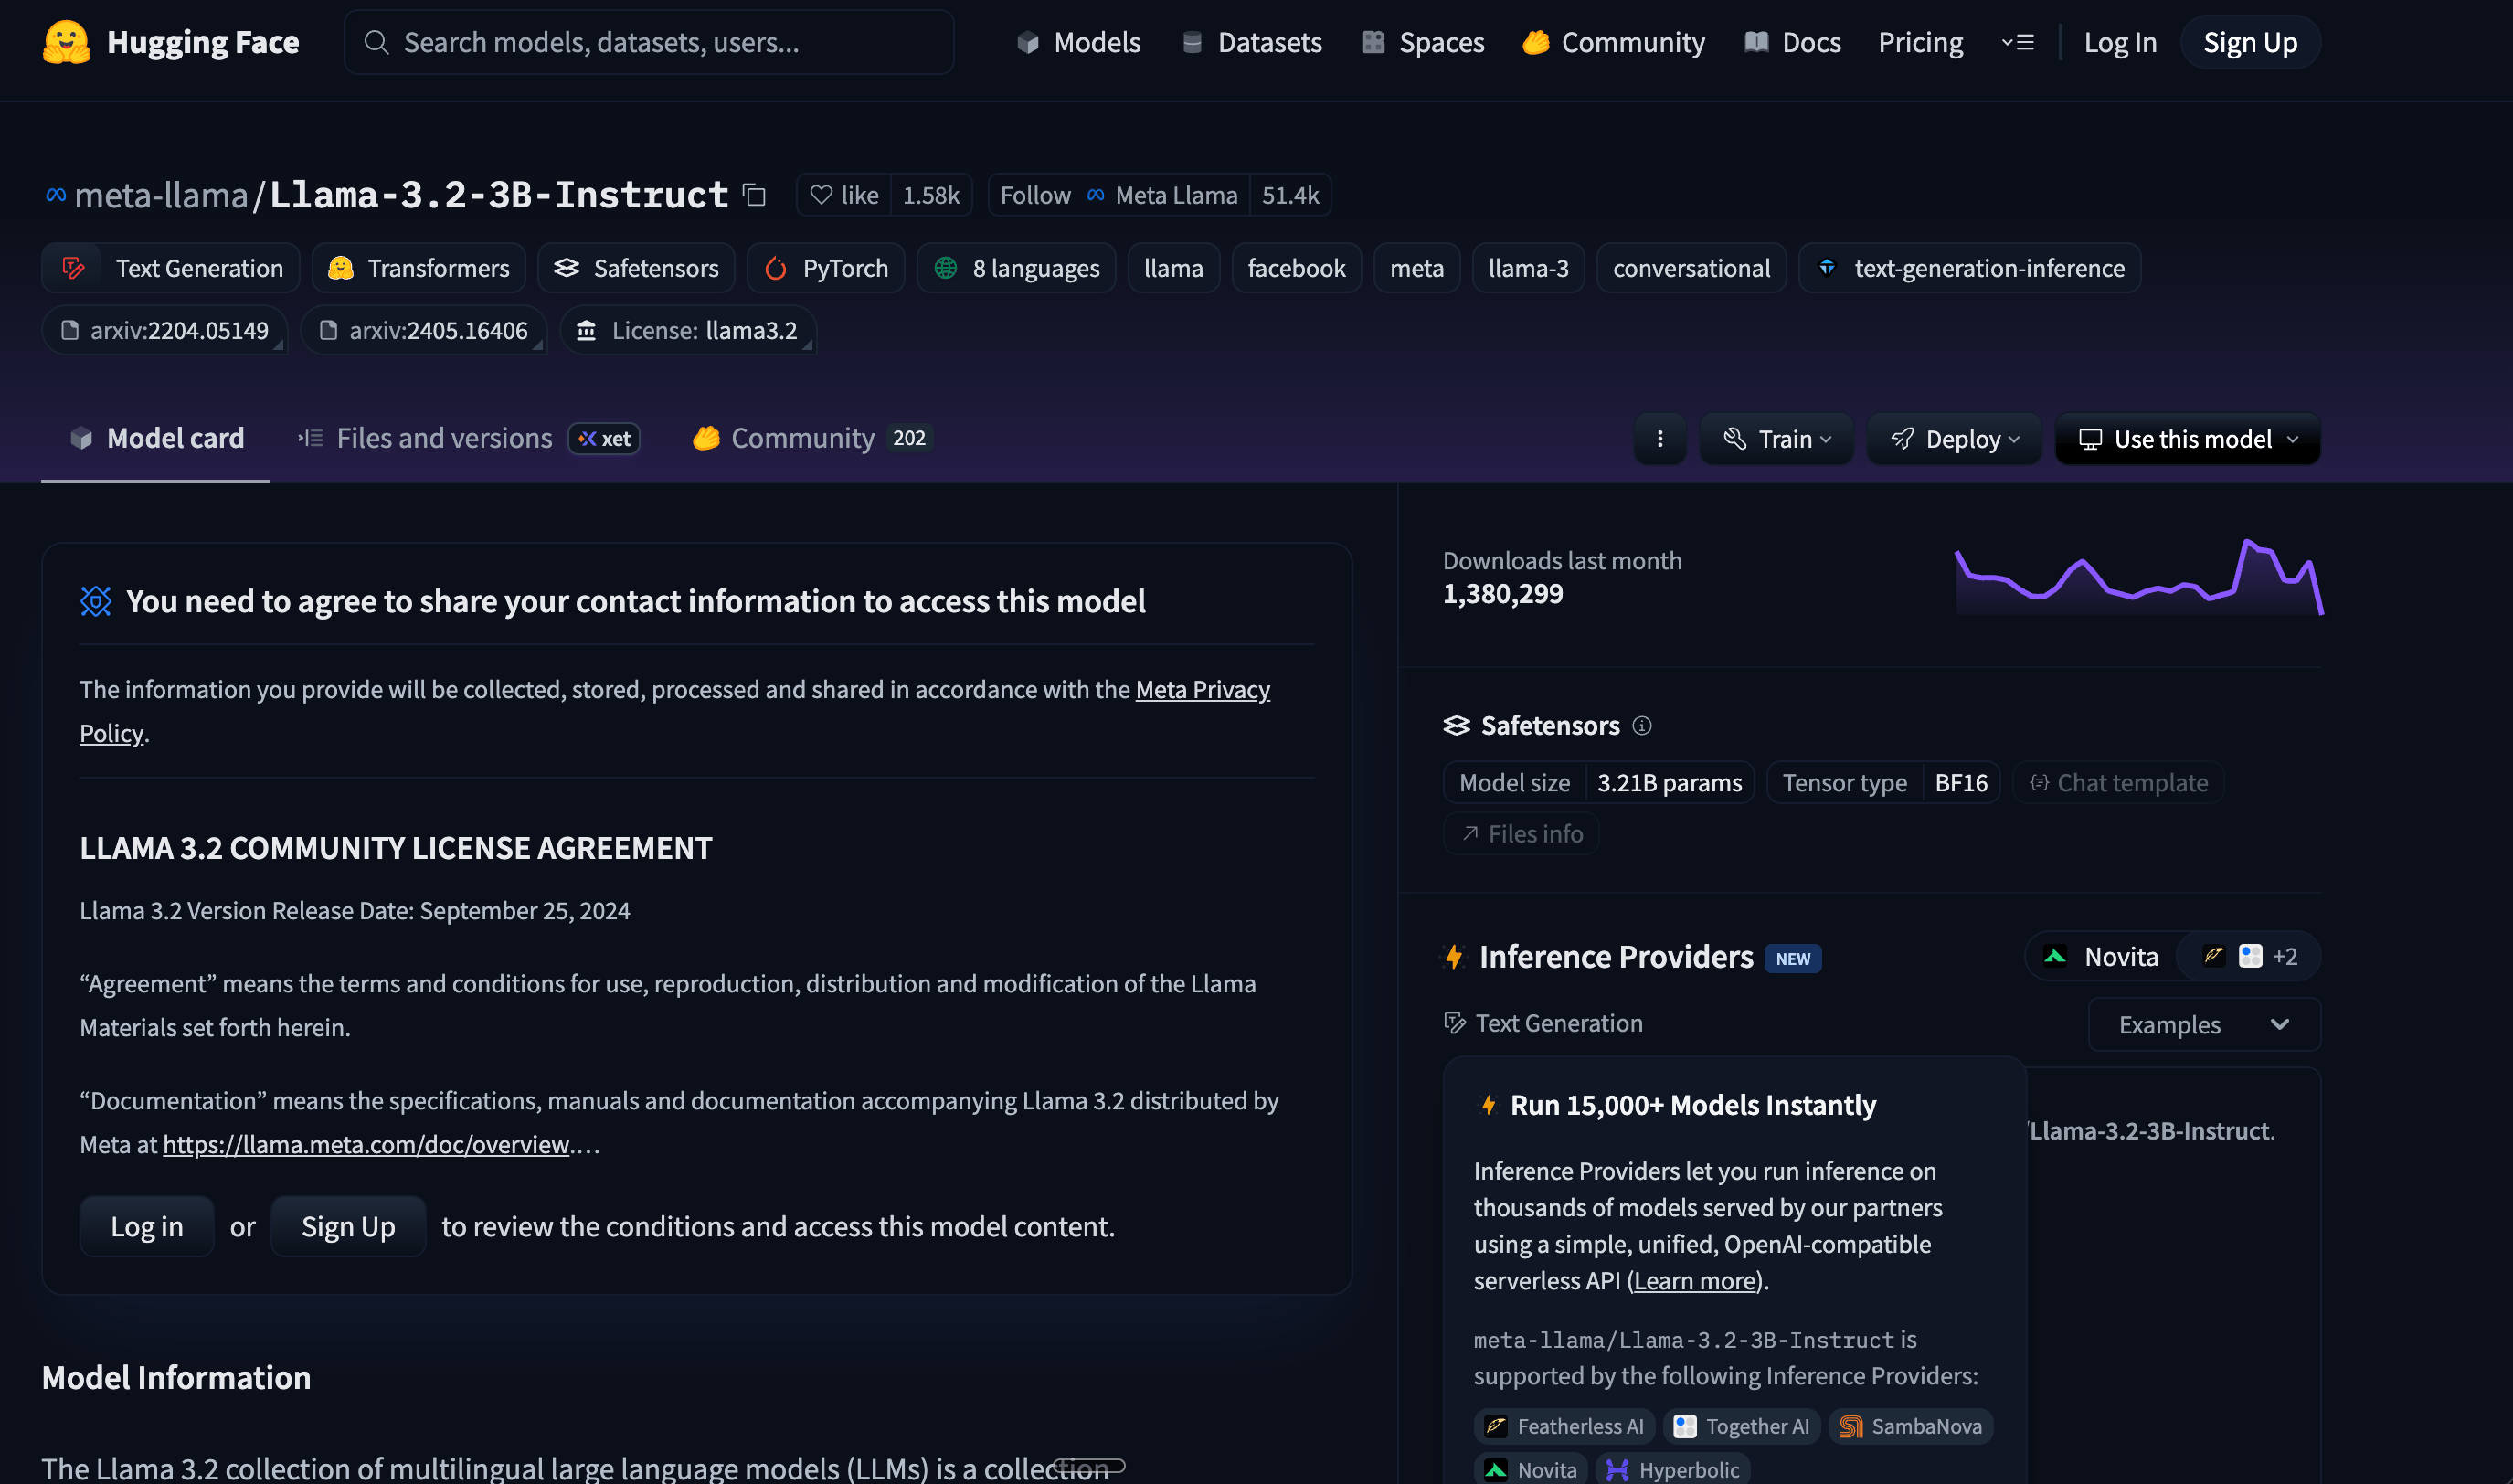Copy model name with the copy icon
This screenshot has width=2513, height=1484.
coord(755,195)
